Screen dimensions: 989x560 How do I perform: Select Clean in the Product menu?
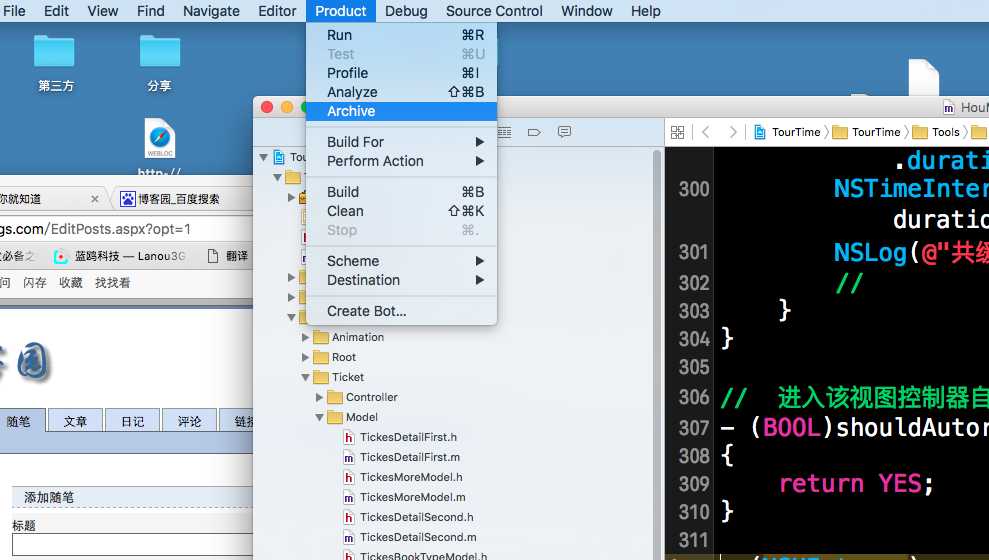point(401,211)
